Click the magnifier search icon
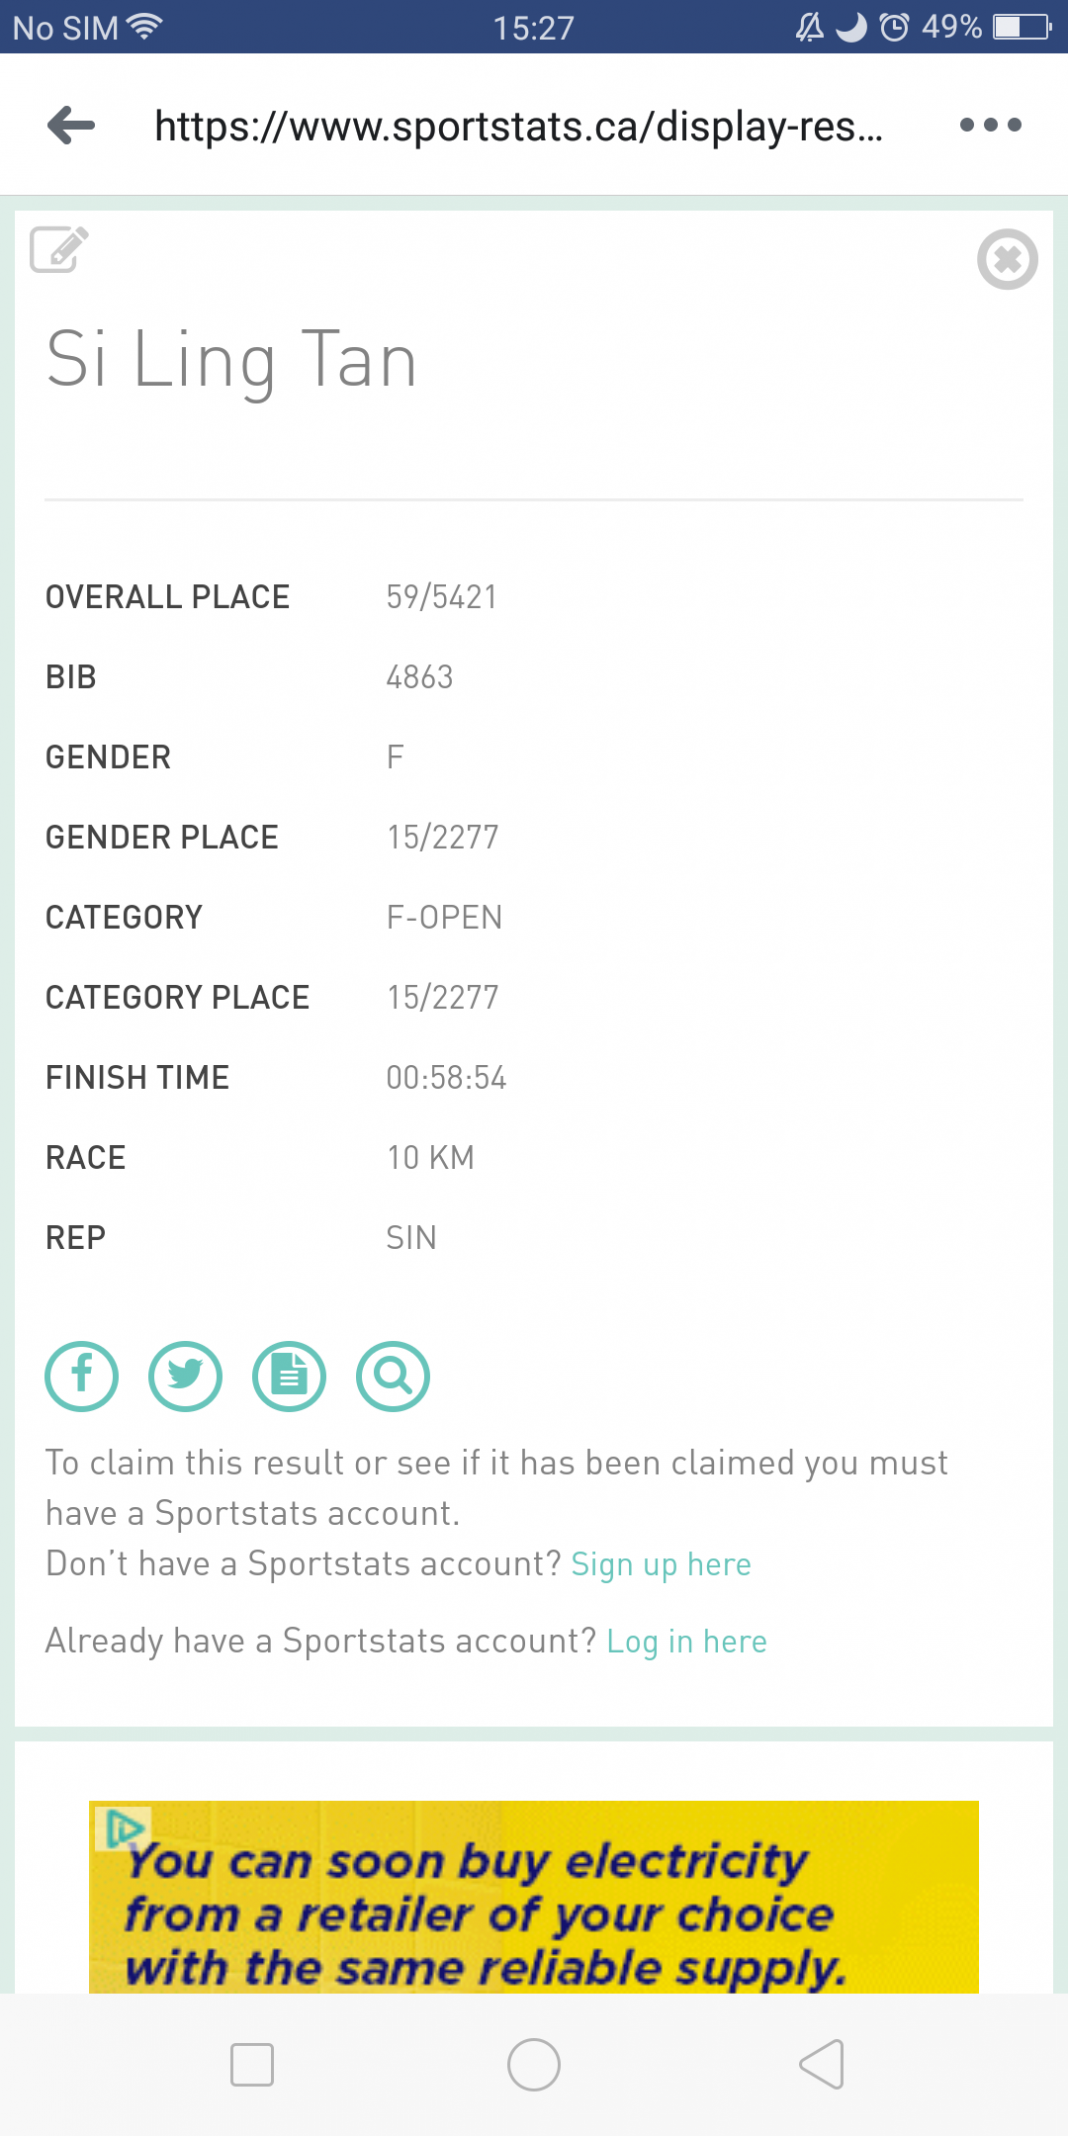 [393, 1376]
